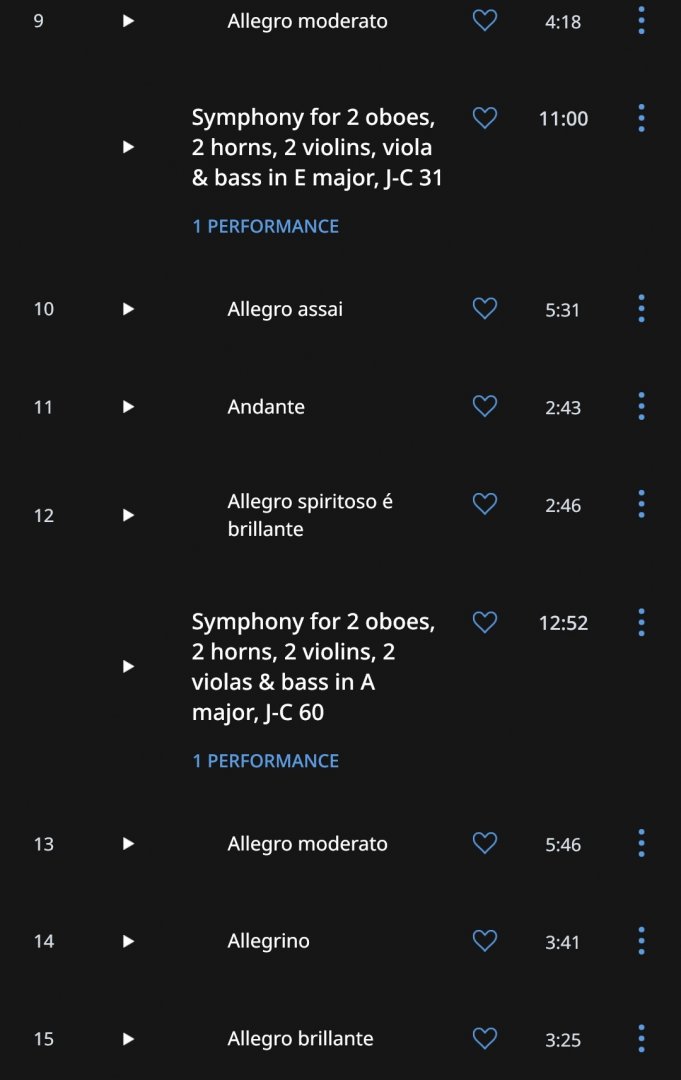681x1080 pixels.
Task: Add Andante track to favorites
Action: tap(484, 406)
